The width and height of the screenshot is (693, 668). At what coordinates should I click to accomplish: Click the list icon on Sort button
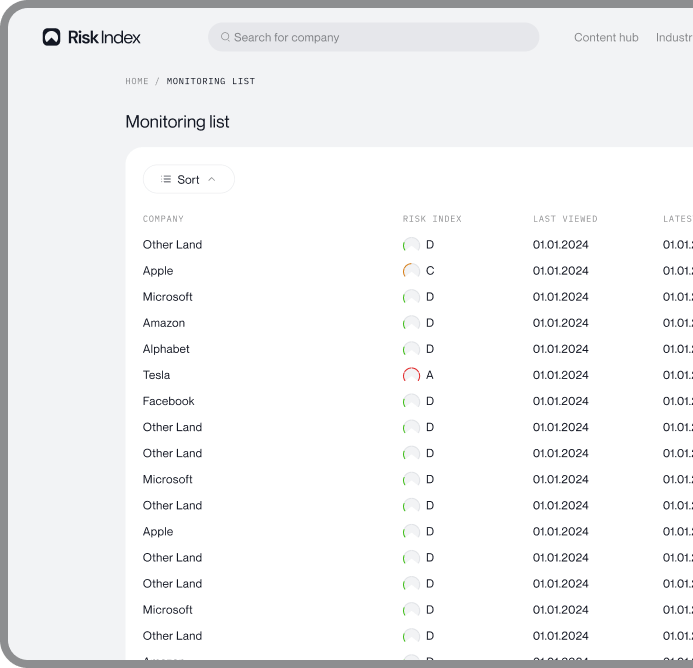[x=166, y=179]
